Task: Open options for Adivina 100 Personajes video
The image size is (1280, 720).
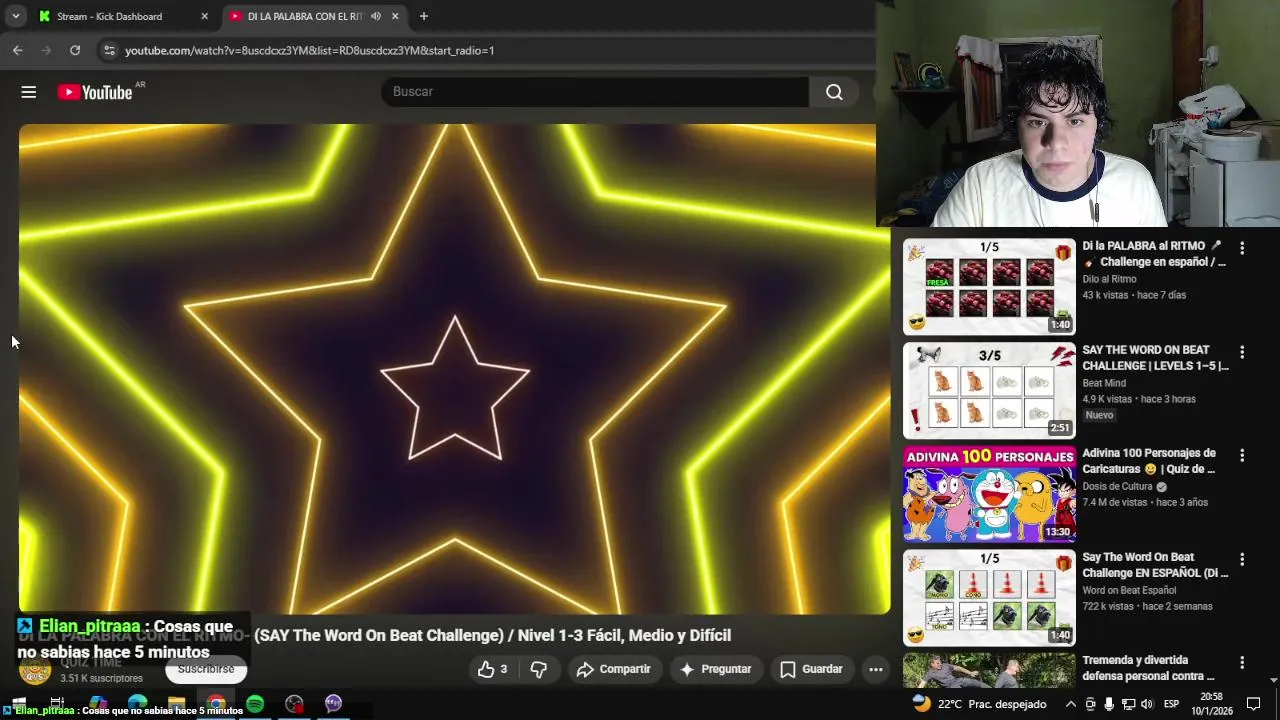Action: point(1242,455)
